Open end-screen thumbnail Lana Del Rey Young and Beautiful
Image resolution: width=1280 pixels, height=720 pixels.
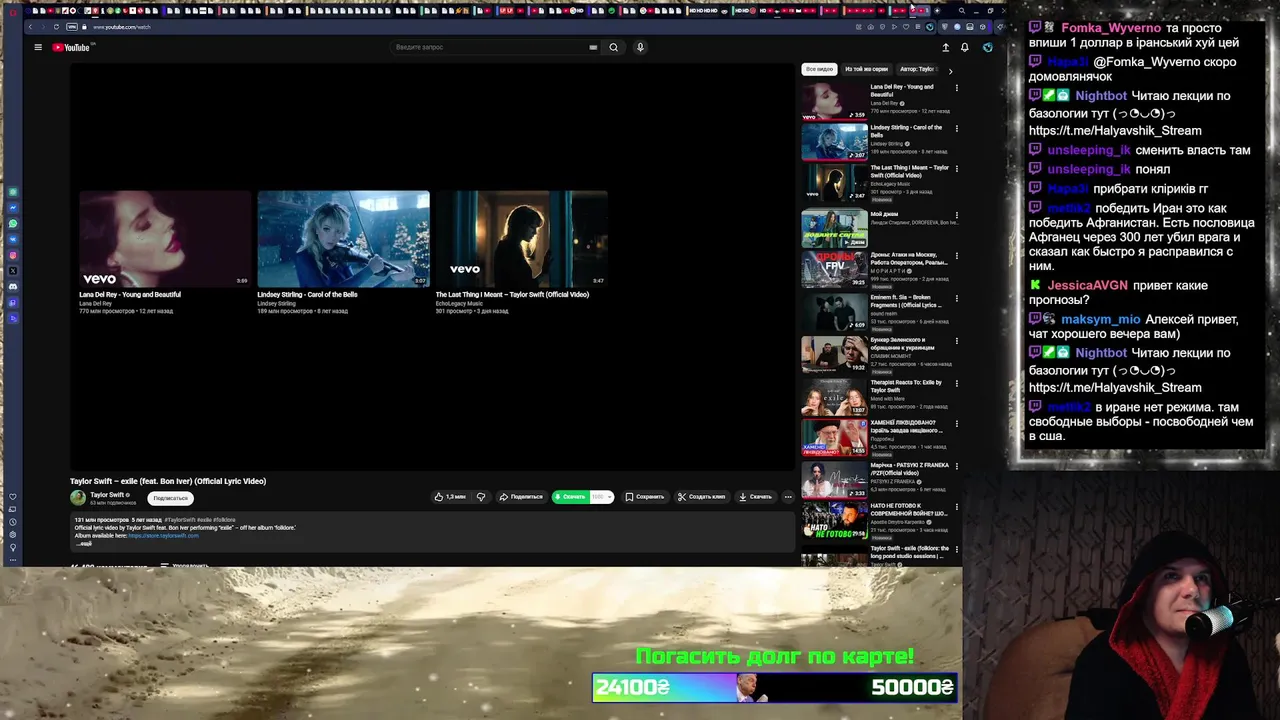tap(165, 239)
